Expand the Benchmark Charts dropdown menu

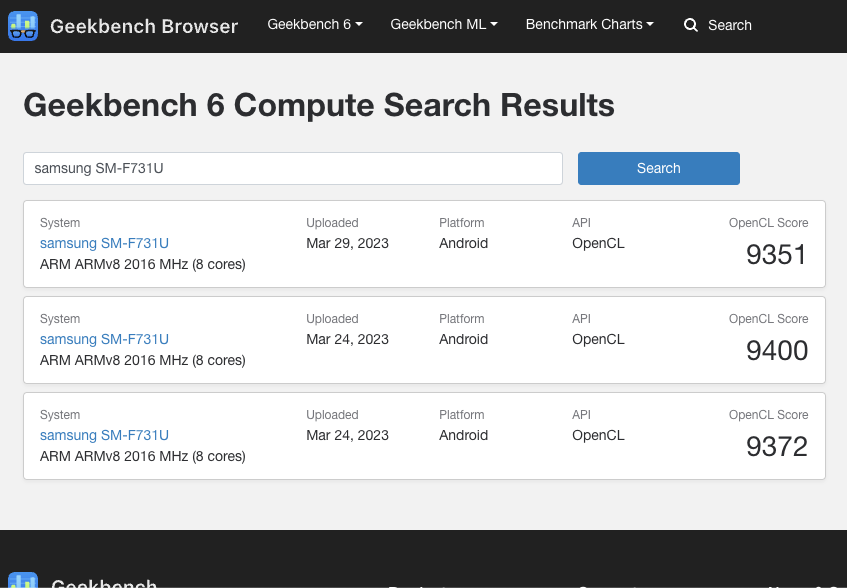click(589, 24)
